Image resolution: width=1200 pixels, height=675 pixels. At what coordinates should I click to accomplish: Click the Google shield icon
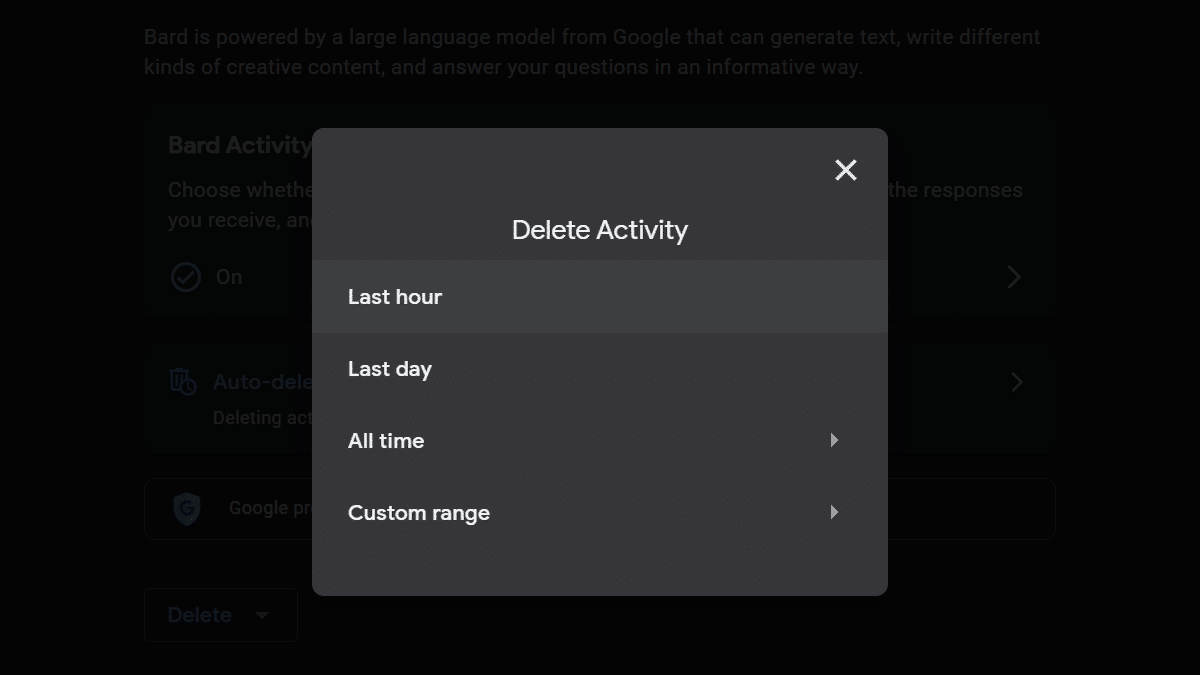186,509
